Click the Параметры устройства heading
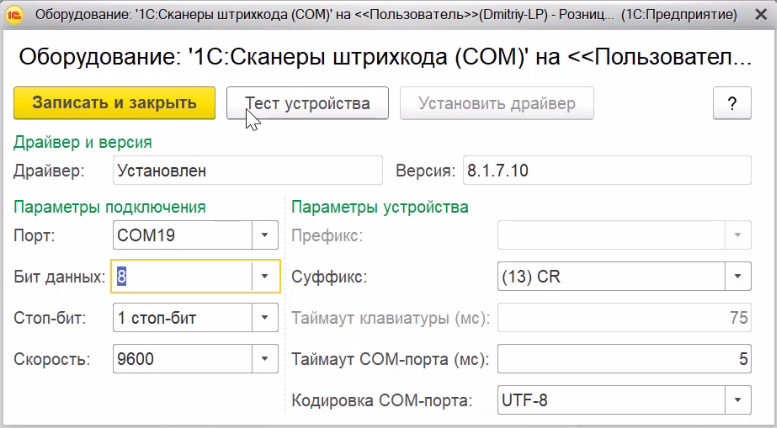Screen dimensions: 777x428 (380, 207)
